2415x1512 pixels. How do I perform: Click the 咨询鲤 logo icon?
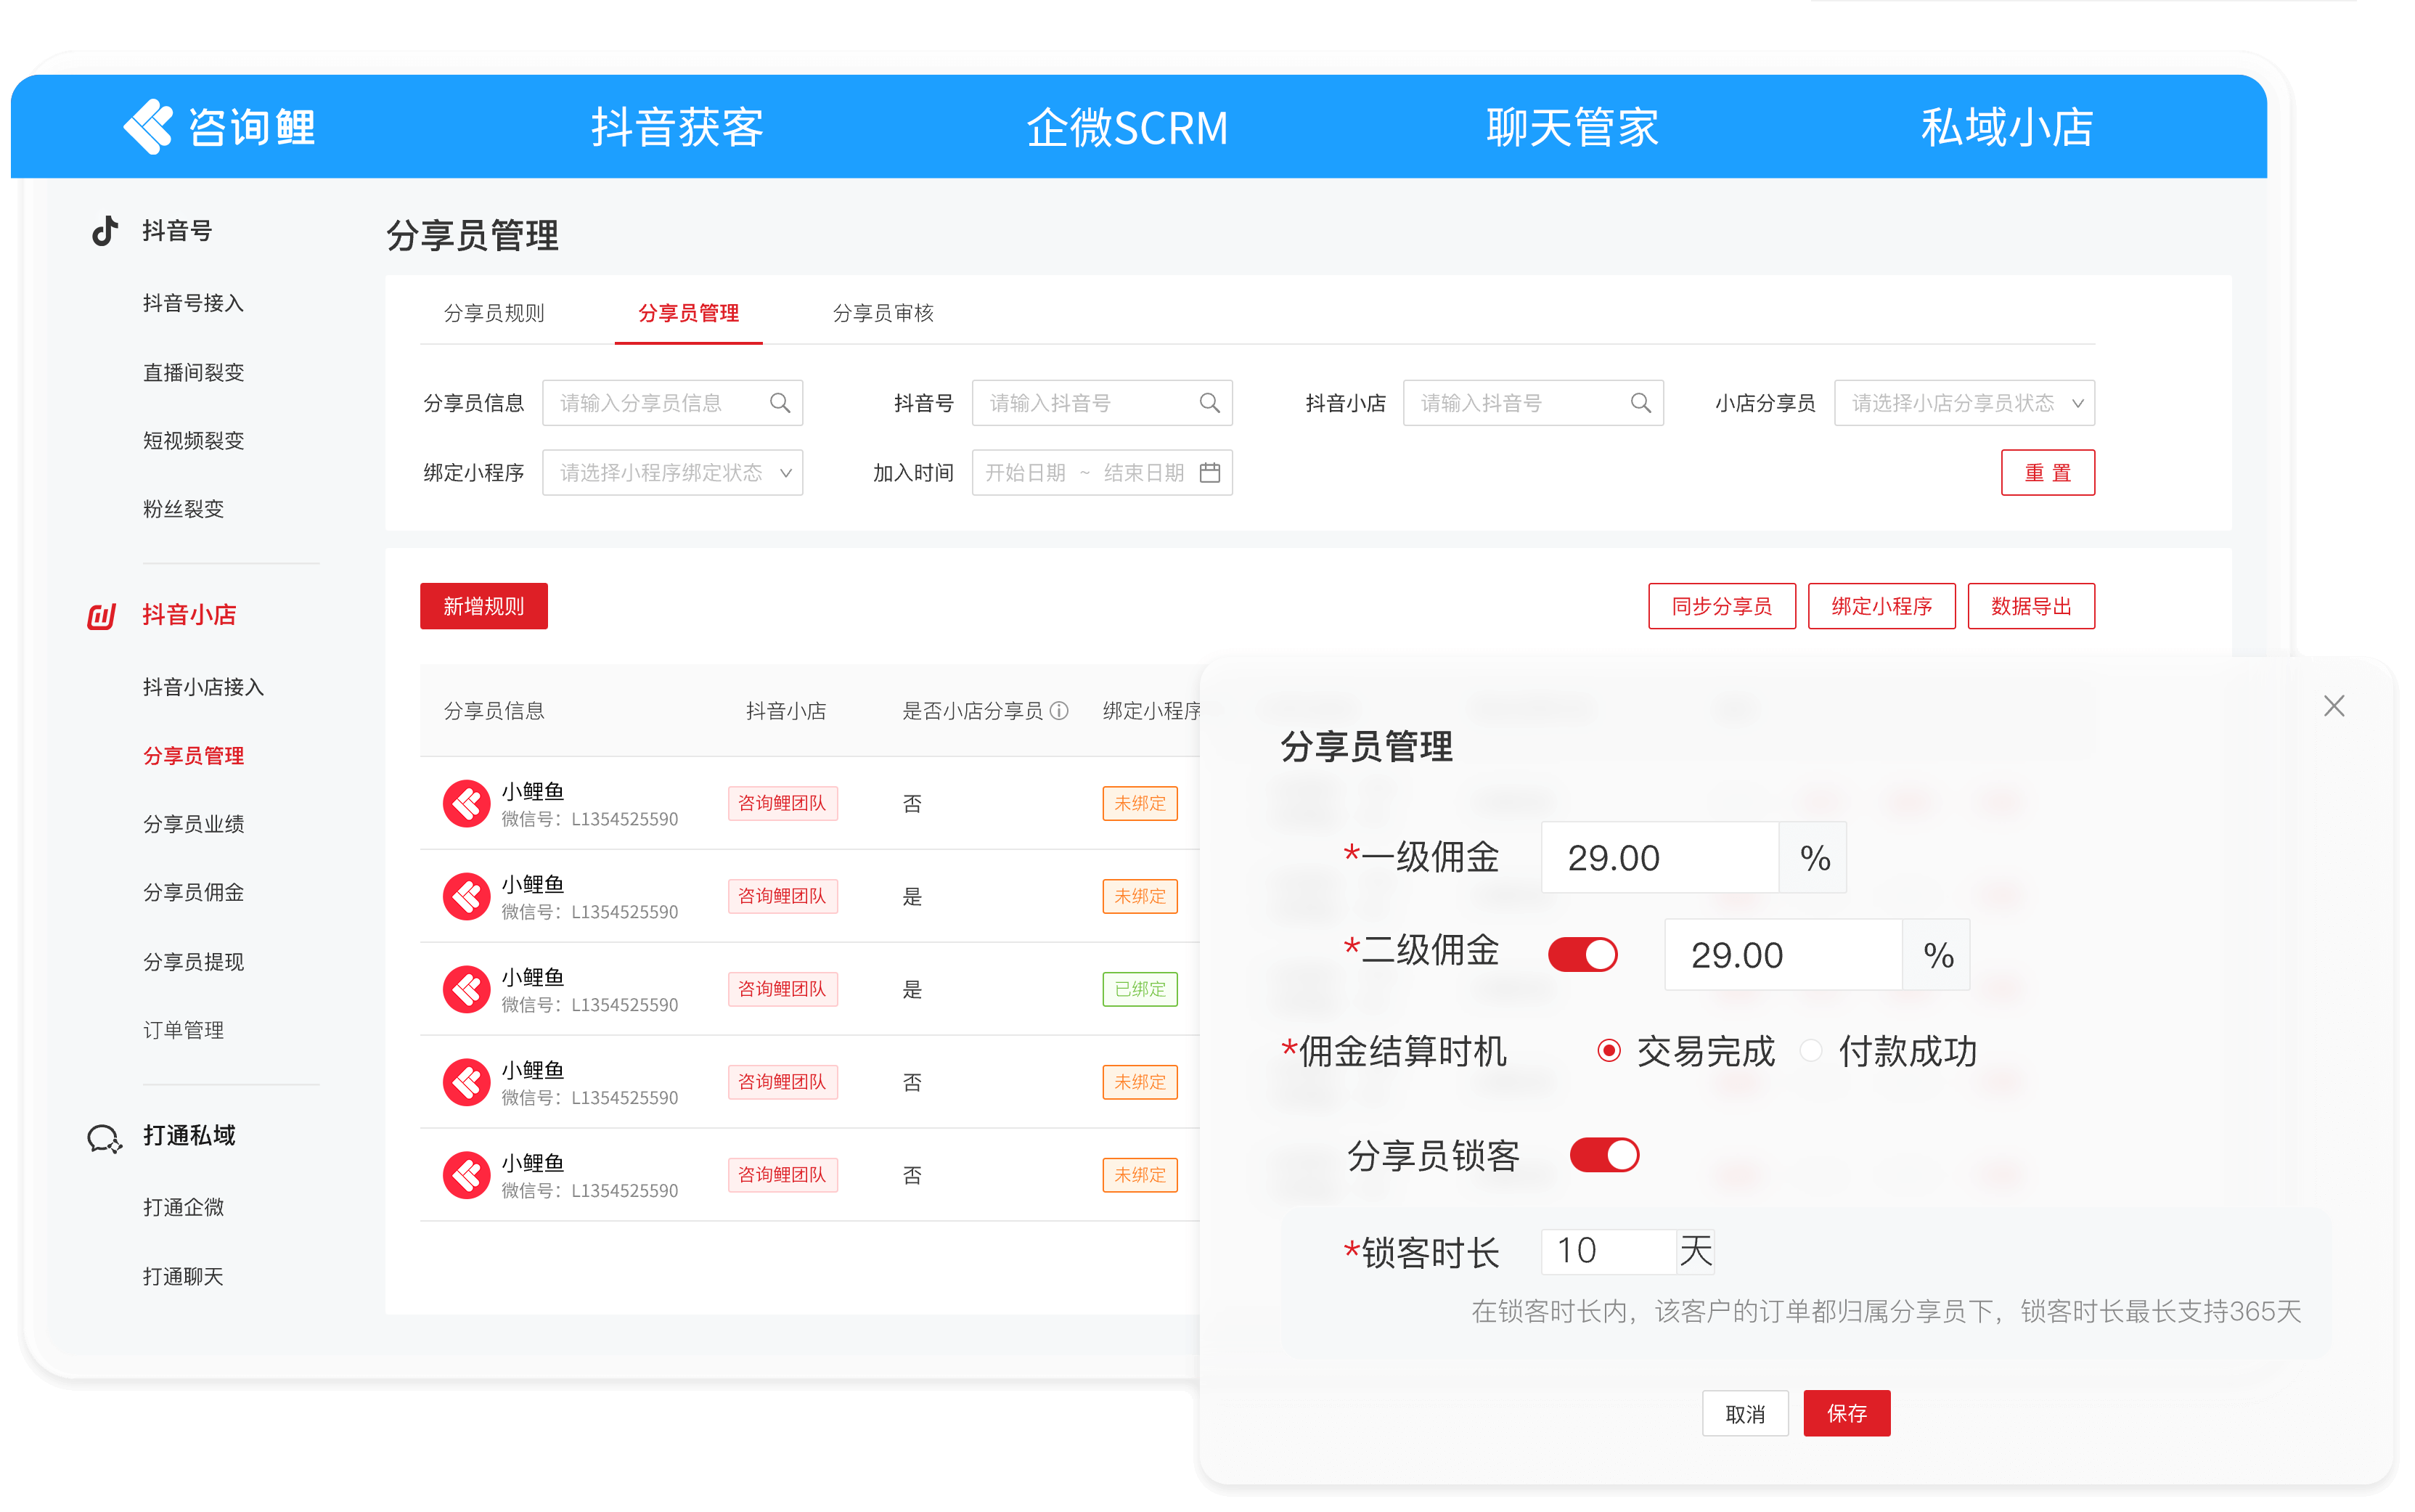tap(148, 127)
